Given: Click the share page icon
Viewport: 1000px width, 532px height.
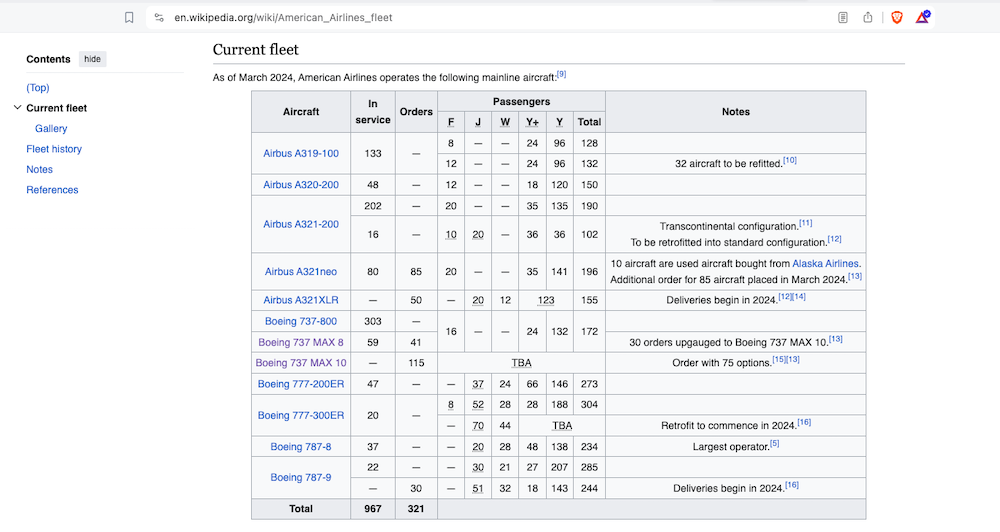Looking at the screenshot, I should click(x=867, y=18).
